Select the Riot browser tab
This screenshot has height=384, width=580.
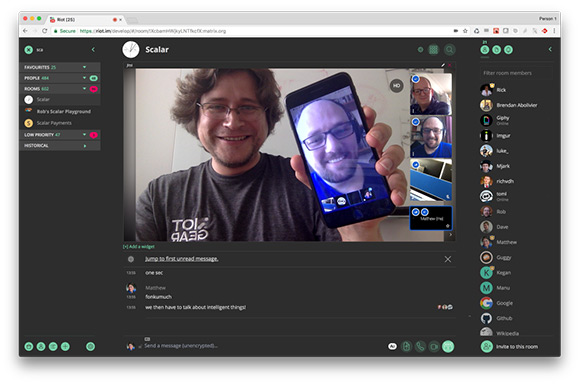point(85,19)
